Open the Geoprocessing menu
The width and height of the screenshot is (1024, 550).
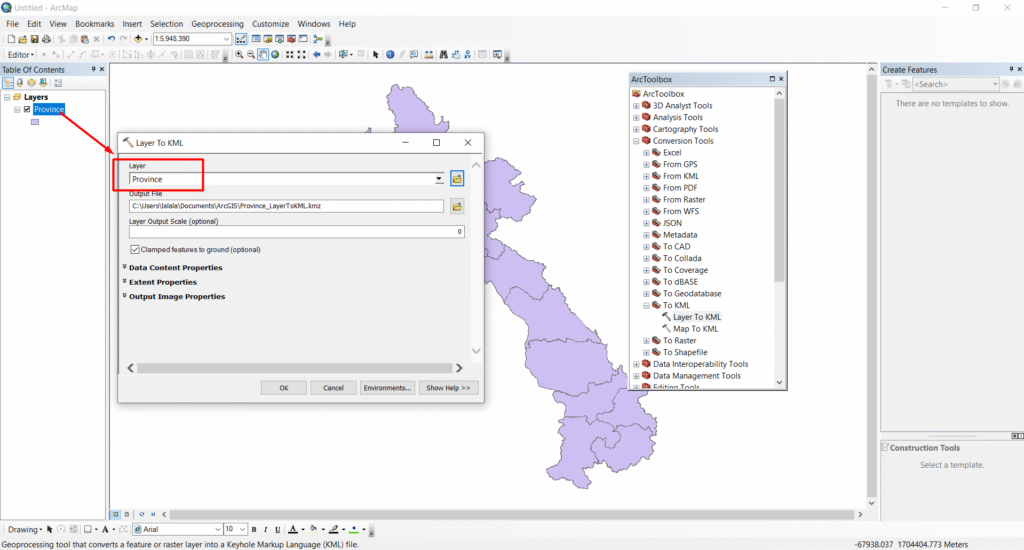(x=217, y=24)
